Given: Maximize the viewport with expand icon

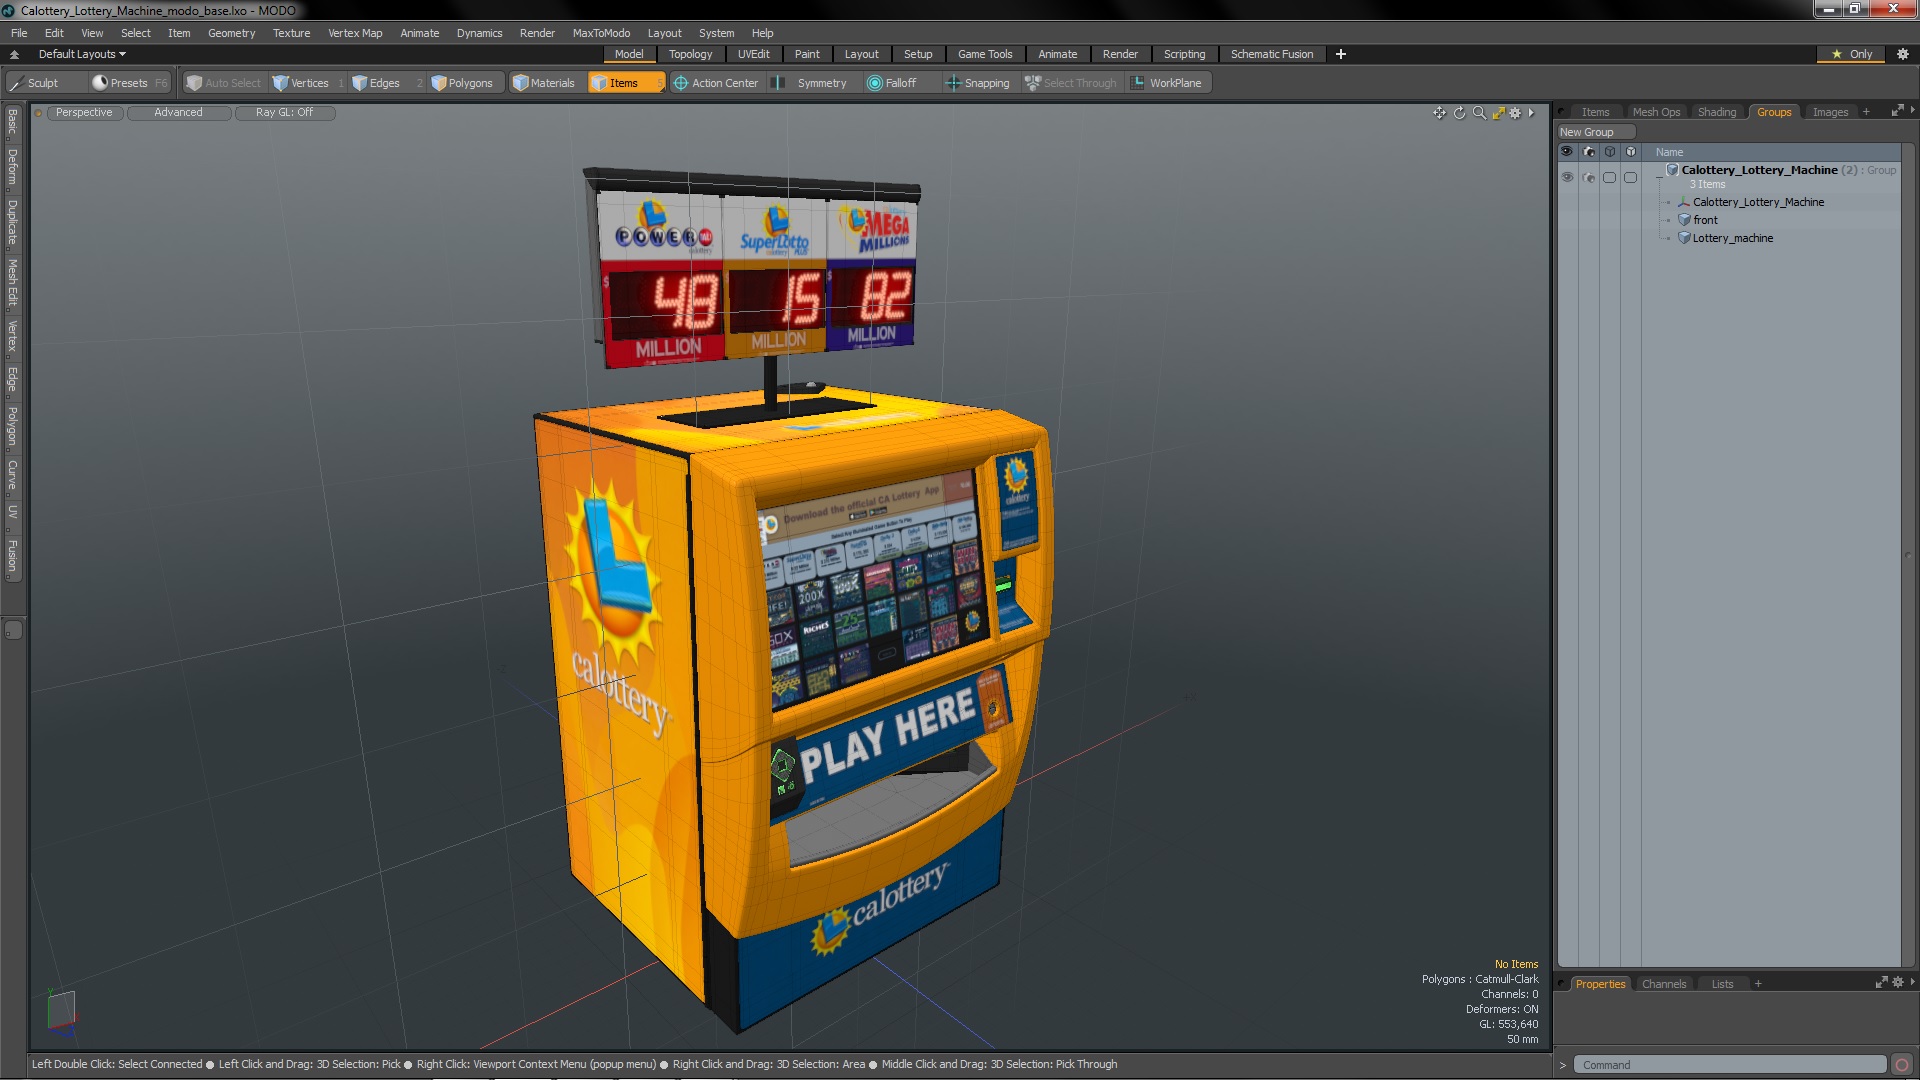Looking at the screenshot, I should point(1498,113).
